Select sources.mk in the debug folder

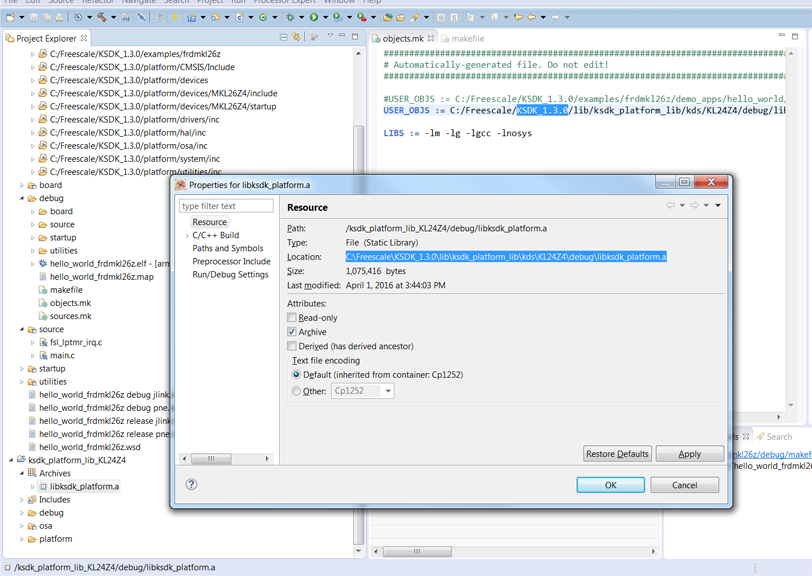tap(70, 316)
